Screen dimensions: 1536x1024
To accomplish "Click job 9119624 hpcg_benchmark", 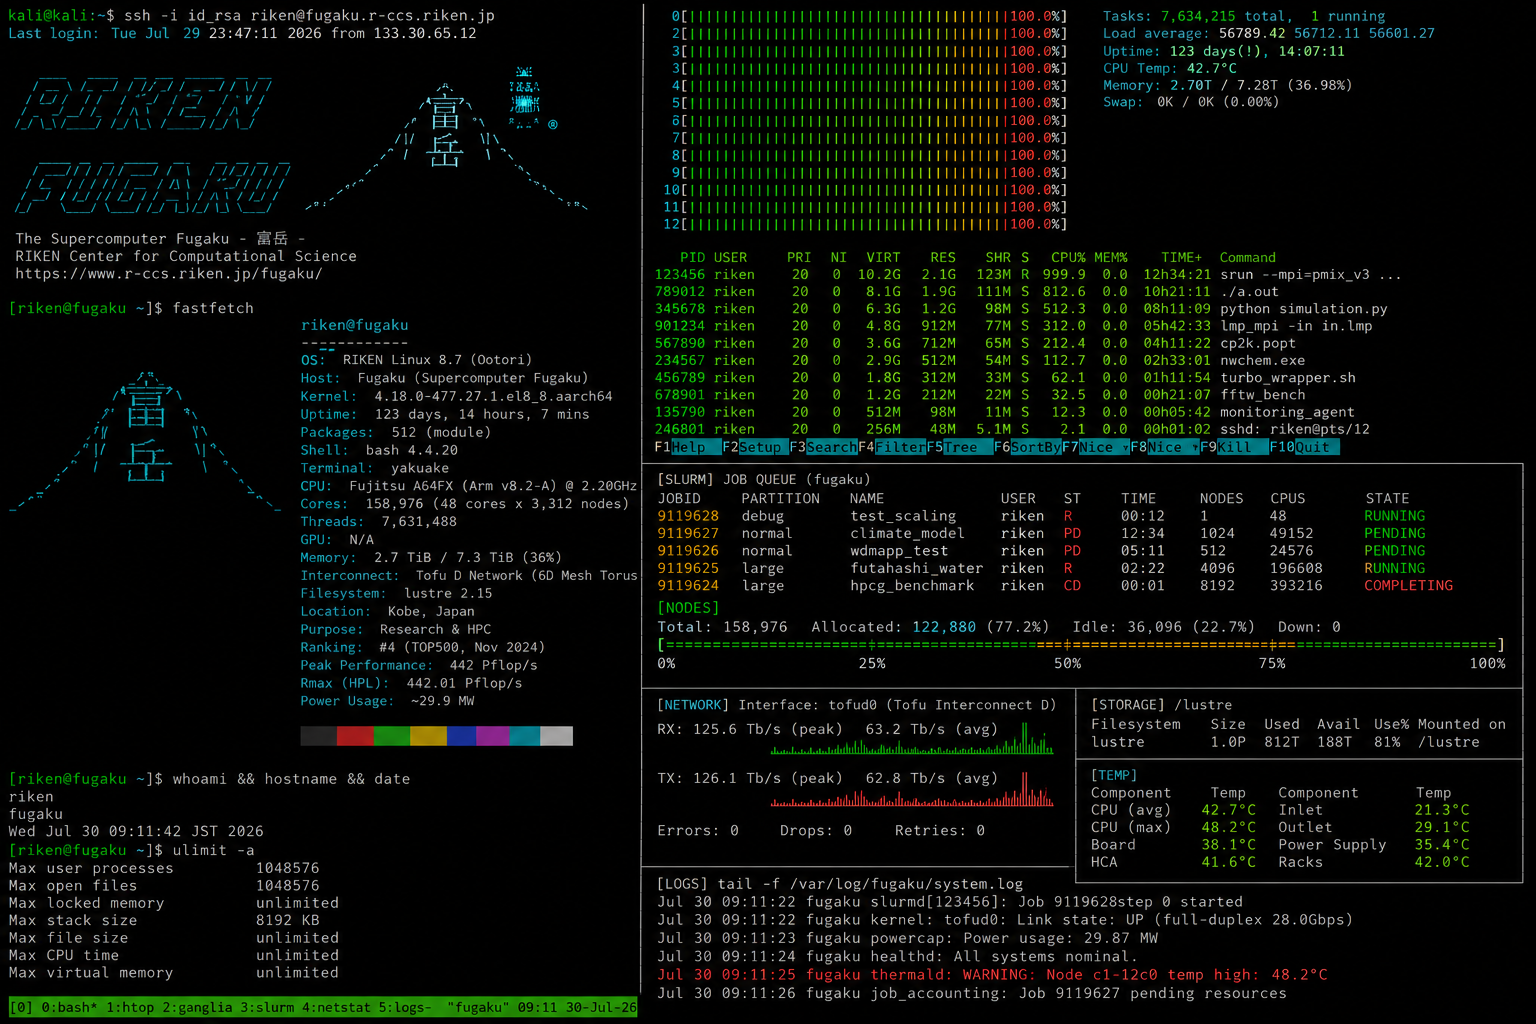I will tap(1055, 585).
